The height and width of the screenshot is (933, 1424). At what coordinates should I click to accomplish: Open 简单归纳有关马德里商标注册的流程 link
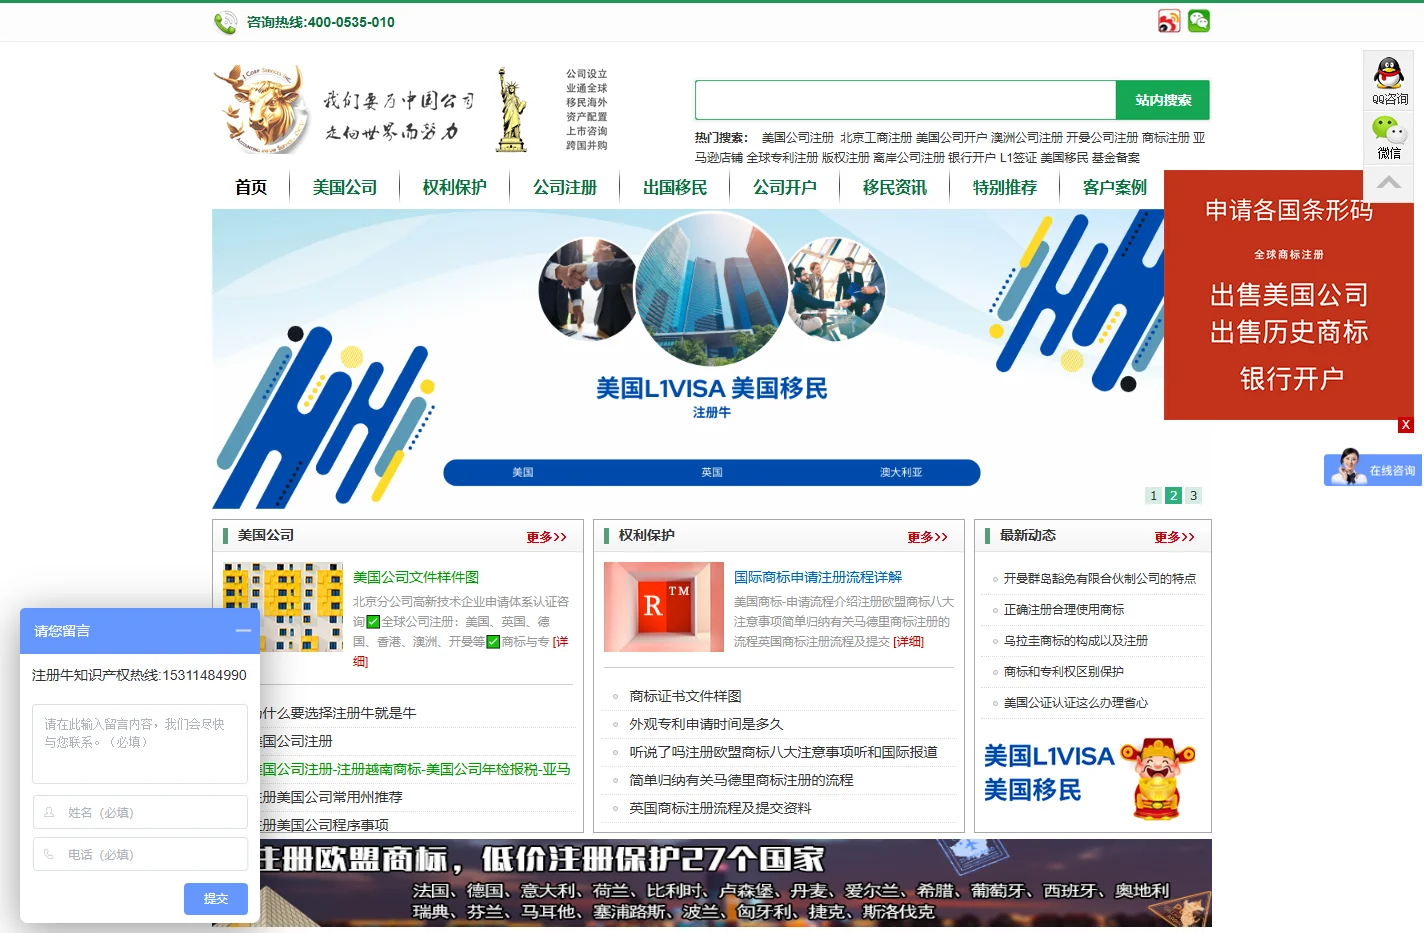pyautogui.click(x=741, y=780)
